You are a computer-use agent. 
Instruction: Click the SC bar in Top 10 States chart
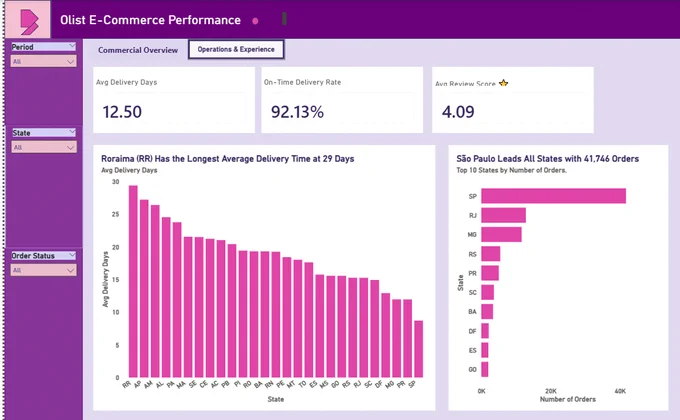(x=487, y=292)
